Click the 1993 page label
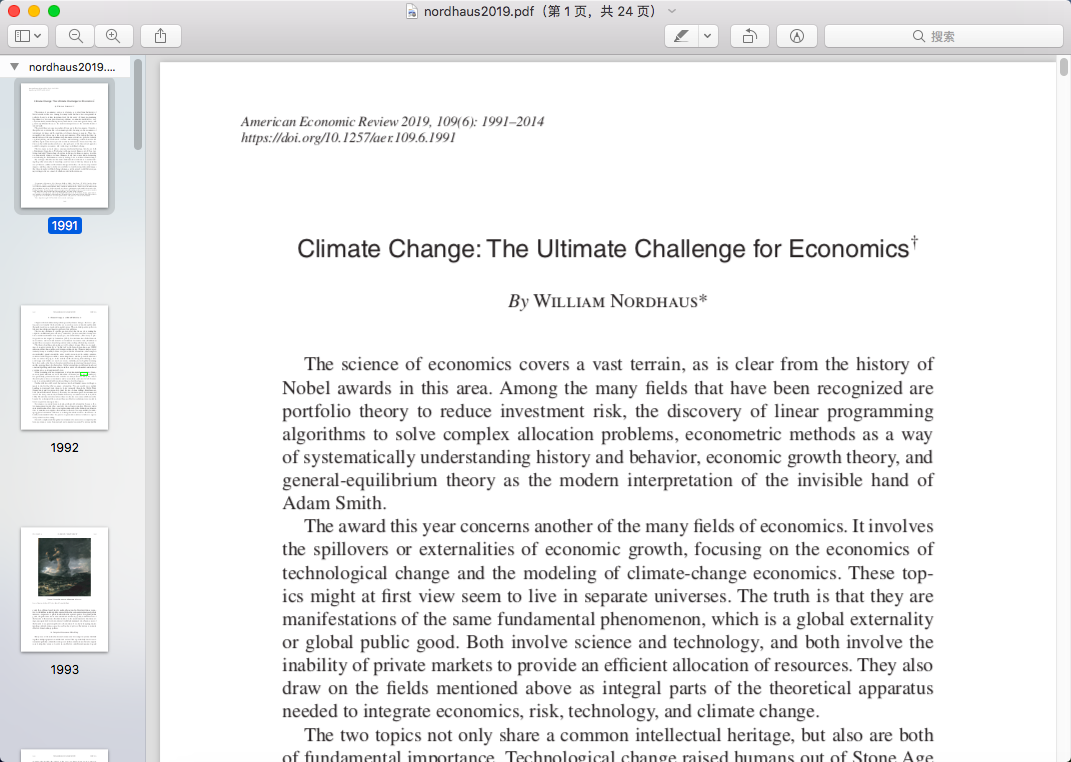The image size is (1071, 762). [x=64, y=669]
